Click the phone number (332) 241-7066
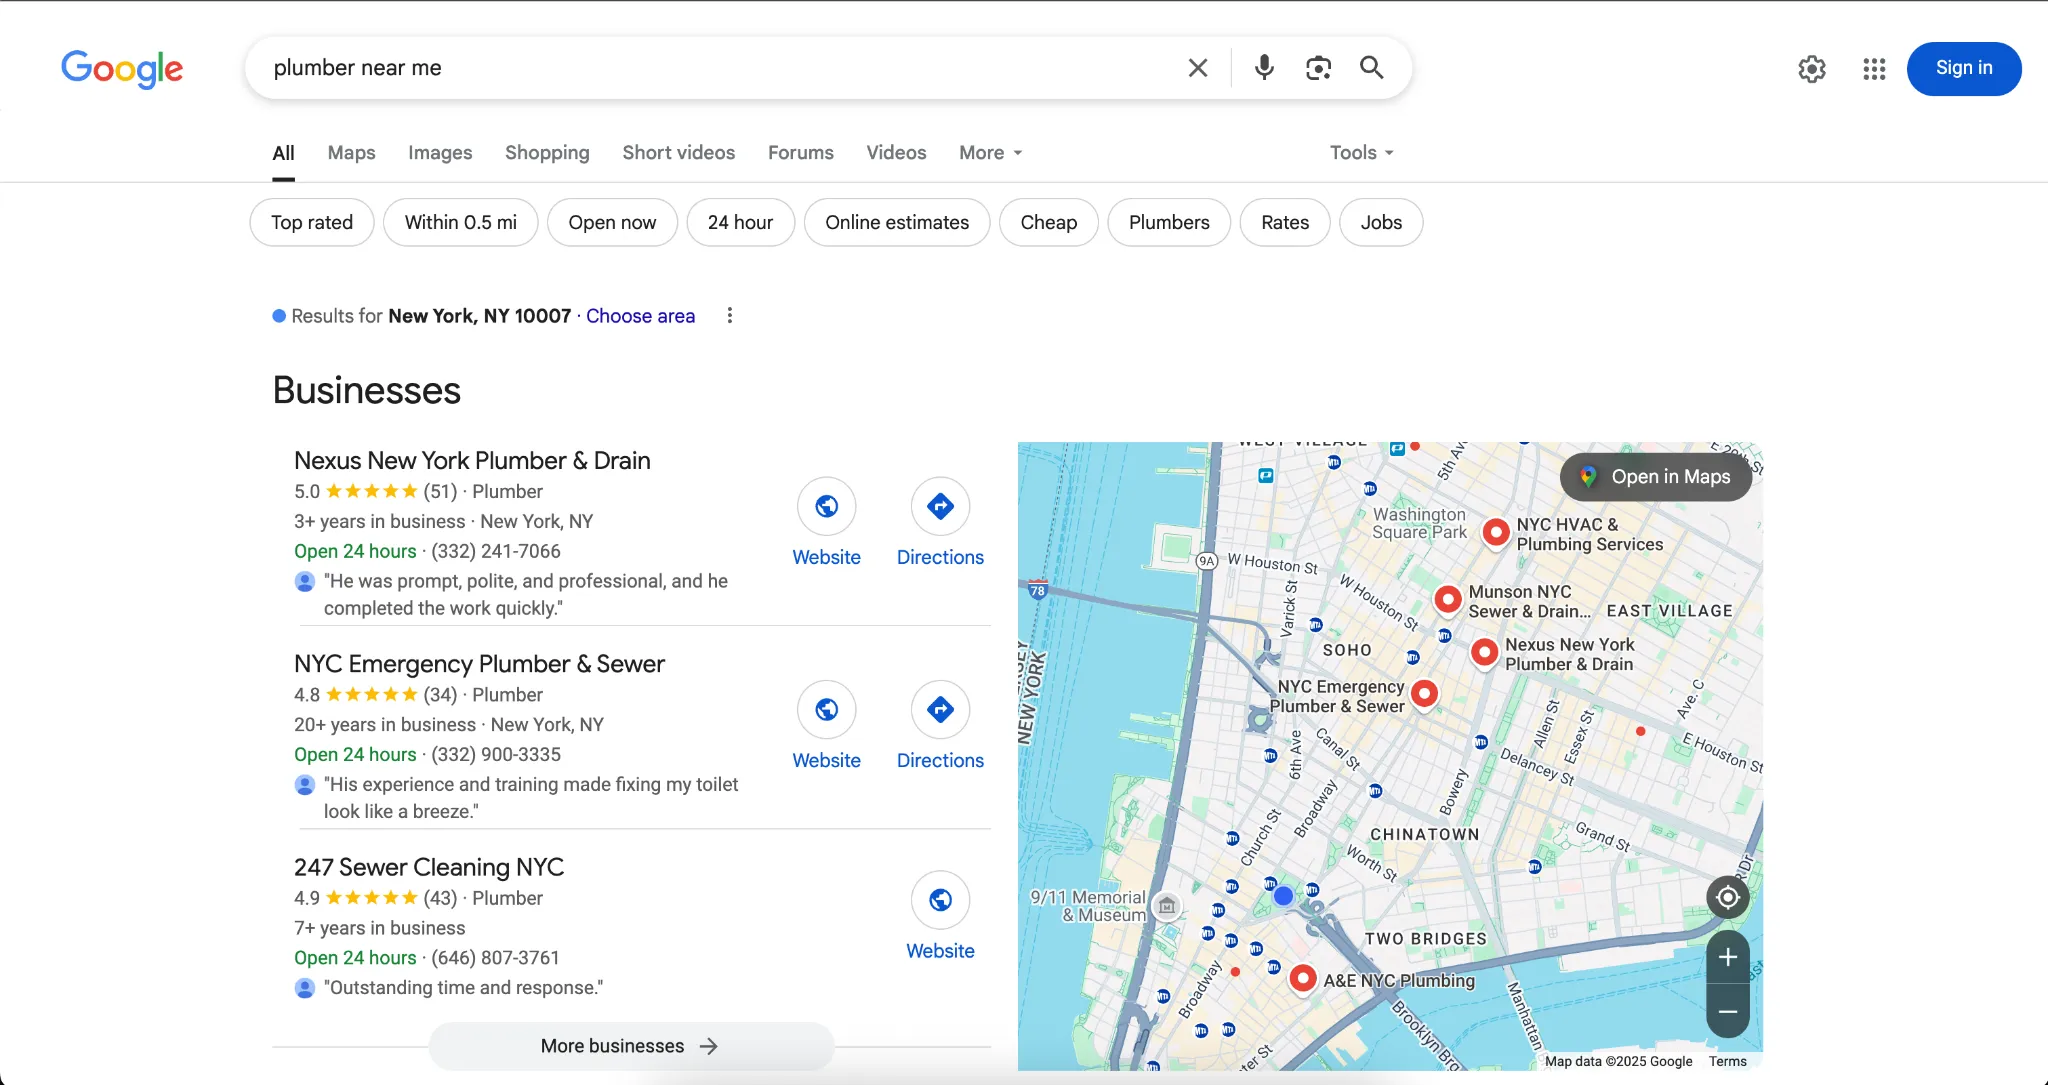This screenshot has width=2048, height=1085. pyautogui.click(x=496, y=551)
